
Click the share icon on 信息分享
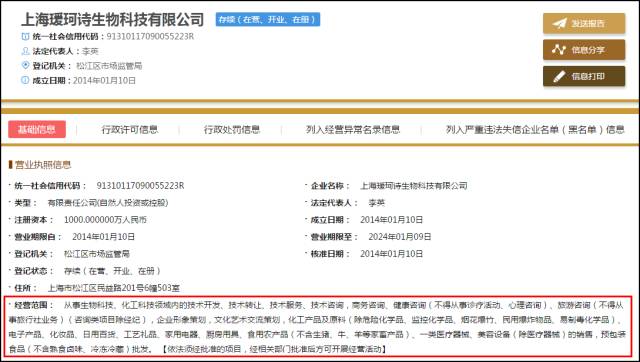tap(559, 50)
